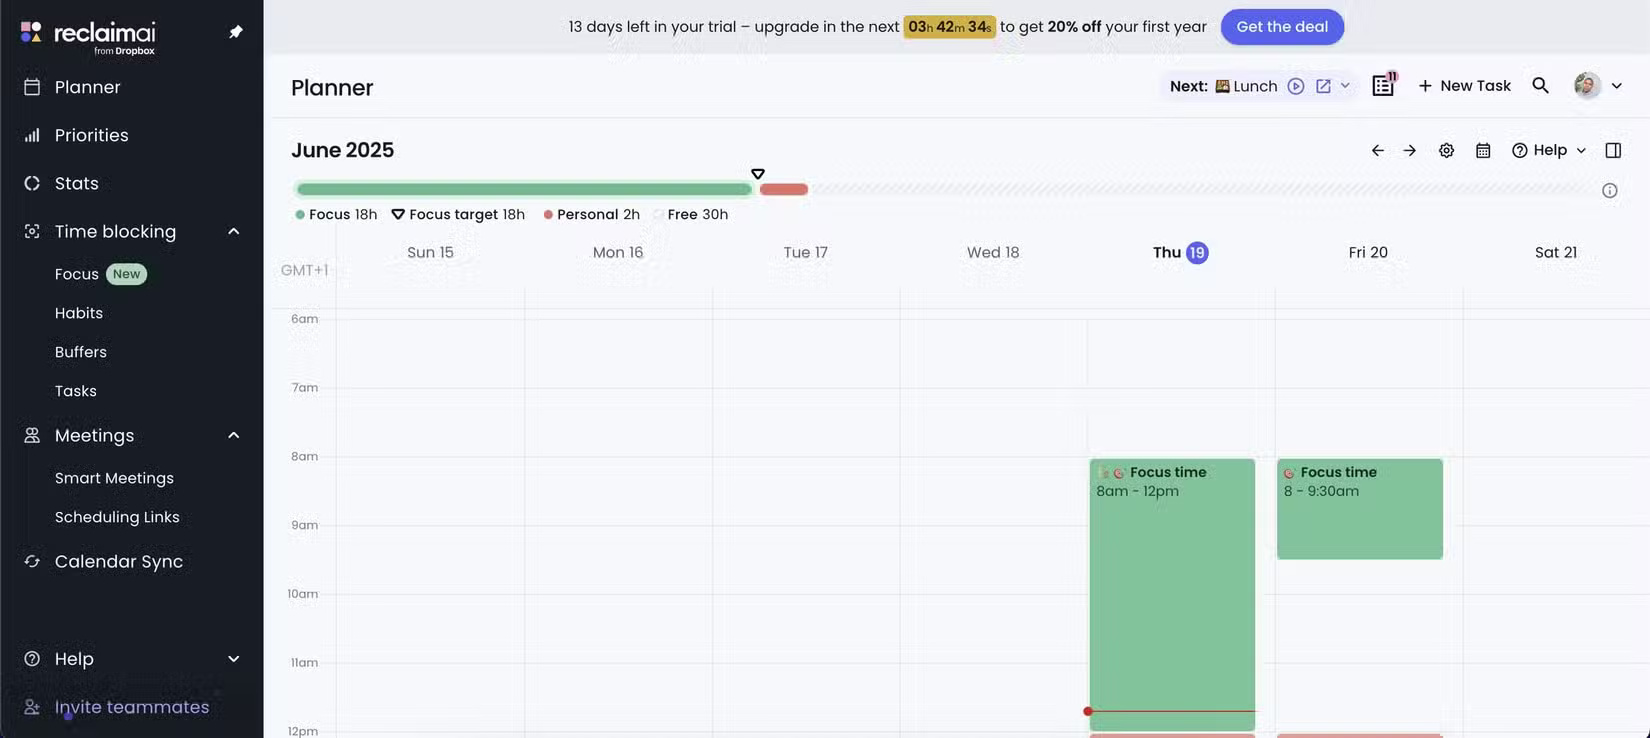Go to previous week arrow
The height and width of the screenshot is (738, 1650).
(1378, 150)
